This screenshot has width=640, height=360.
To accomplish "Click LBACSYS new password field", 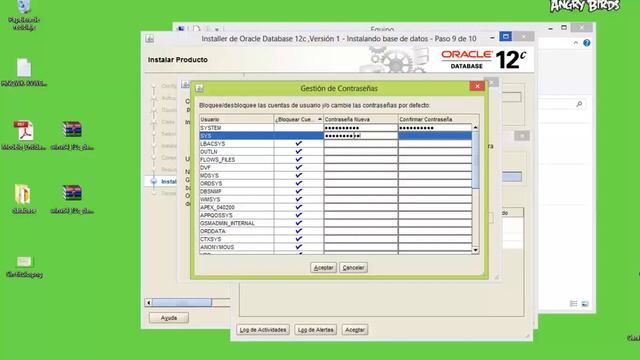I will pos(361,144).
